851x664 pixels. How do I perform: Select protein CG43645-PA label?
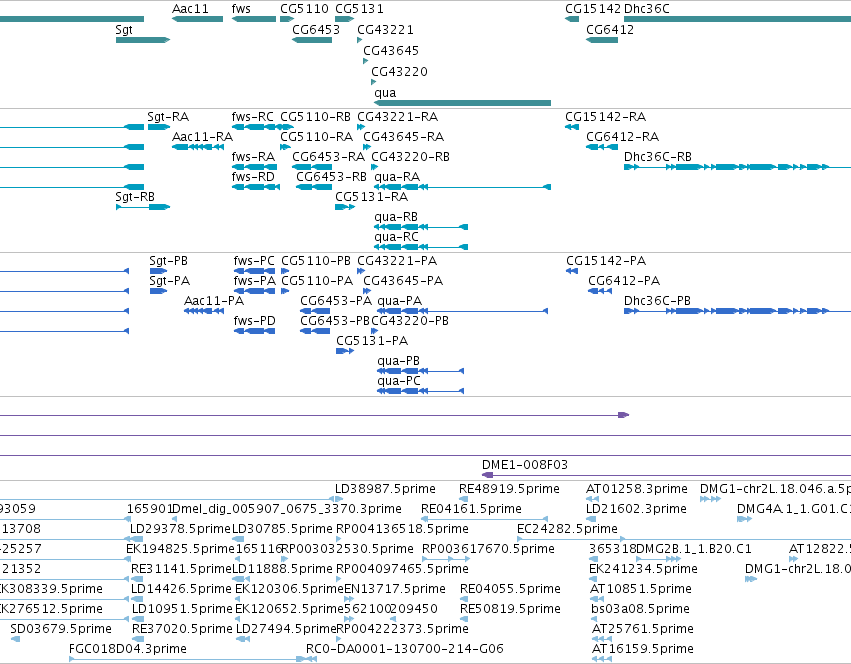coord(403,281)
